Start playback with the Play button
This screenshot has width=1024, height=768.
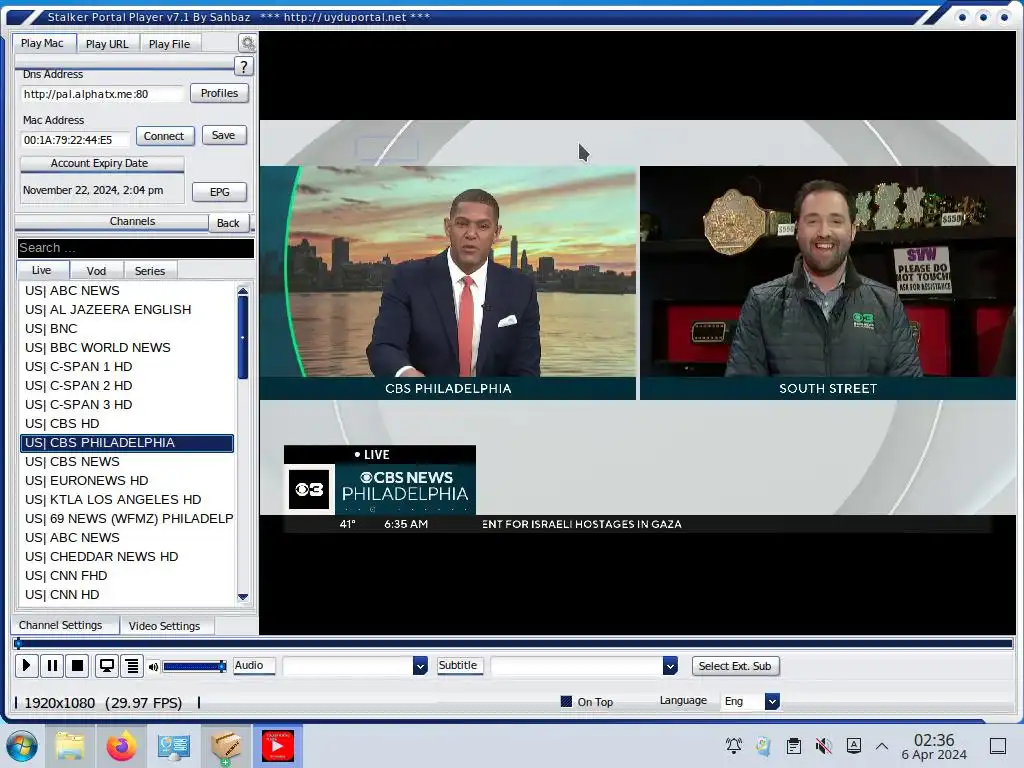(x=26, y=666)
